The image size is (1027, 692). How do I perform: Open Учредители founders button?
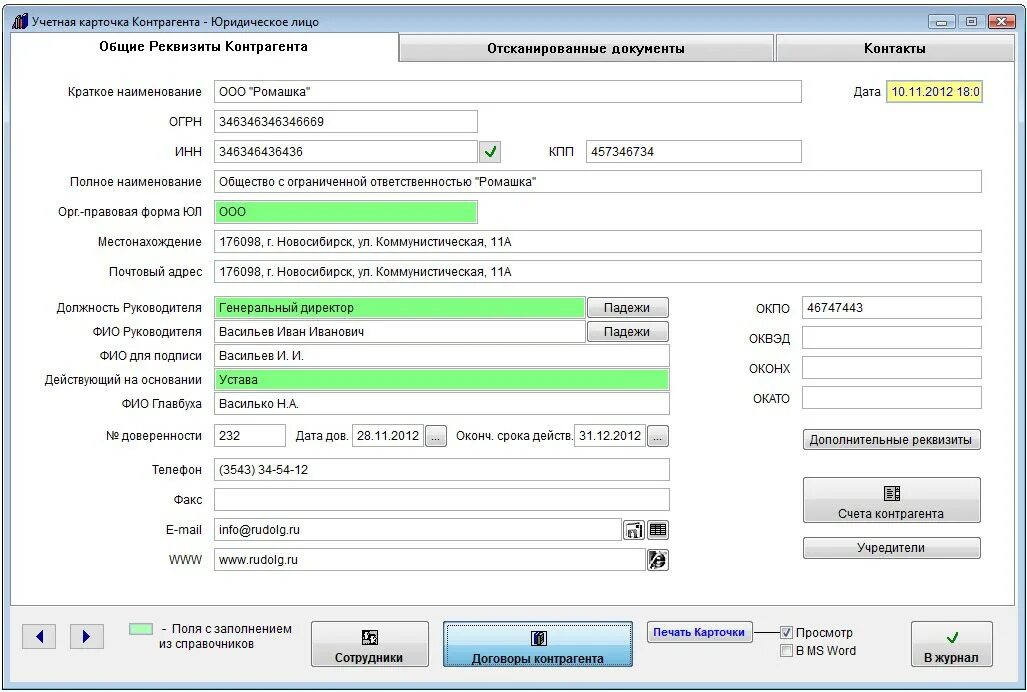(x=891, y=548)
